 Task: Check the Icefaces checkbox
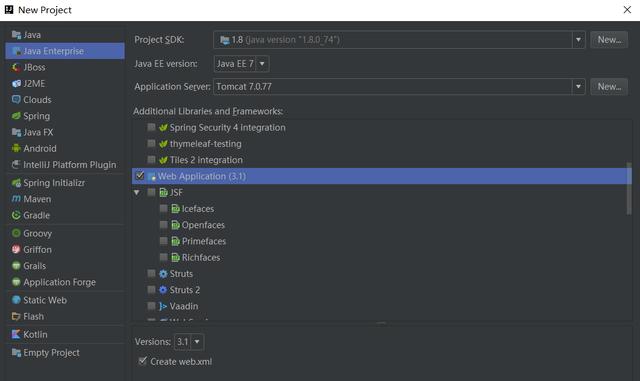pyautogui.click(x=164, y=209)
